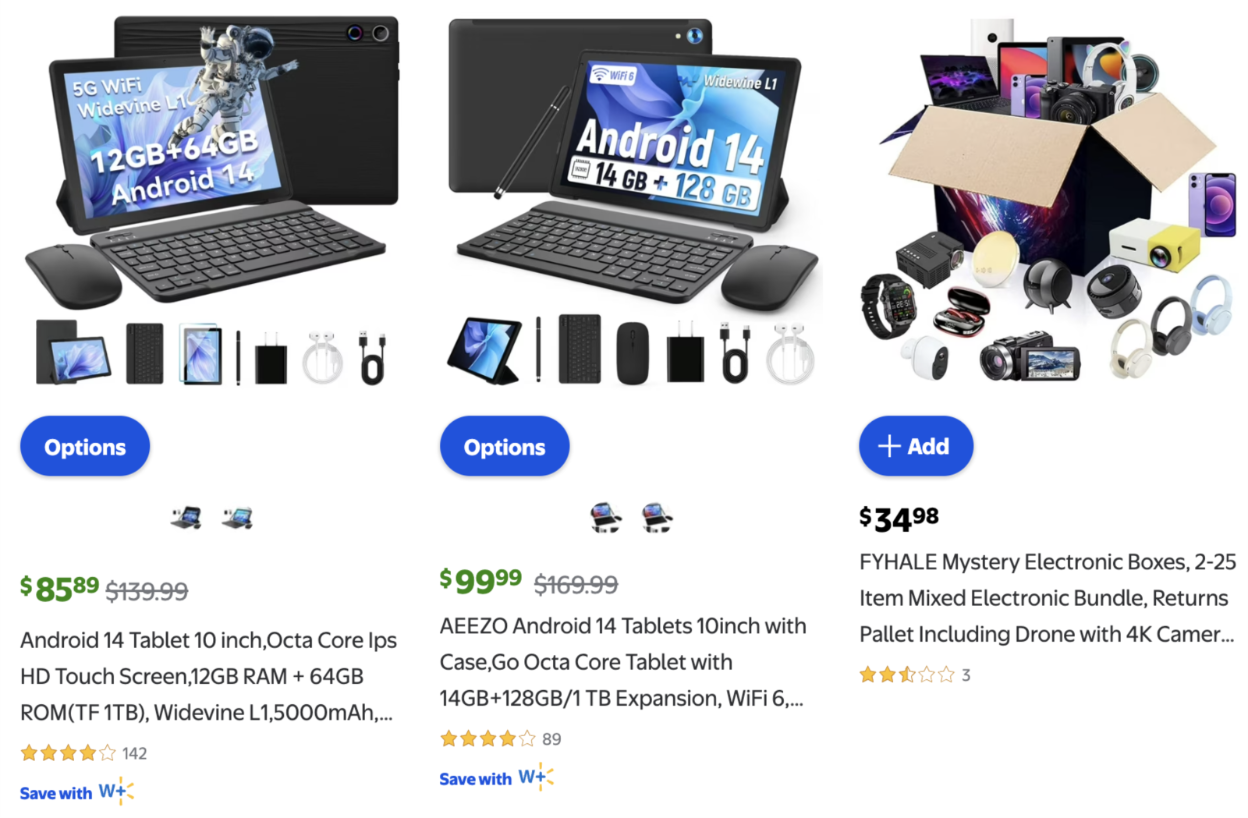Open the 14 GB + 128 GB tablet image
The height and width of the screenshot is (818, 1248).
[x=630, y=201]
